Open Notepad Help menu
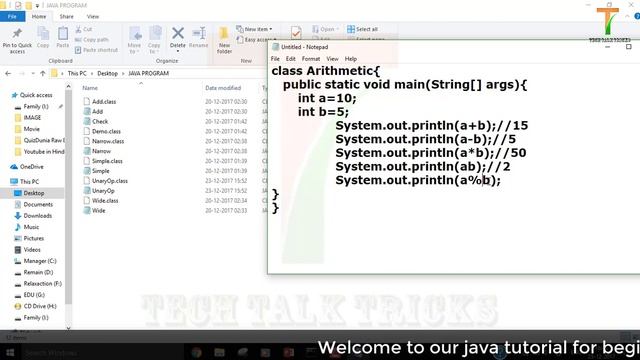Image resolution: width=640 pixels, height=360 pixels. (351, 59)
